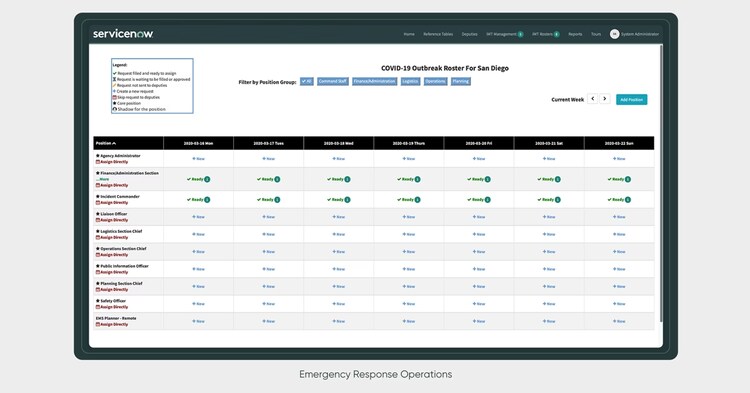This screenshot has width=750, height=393.
Task: Click the System Administrator avatar icon
Action: click(x=614, y=34)
